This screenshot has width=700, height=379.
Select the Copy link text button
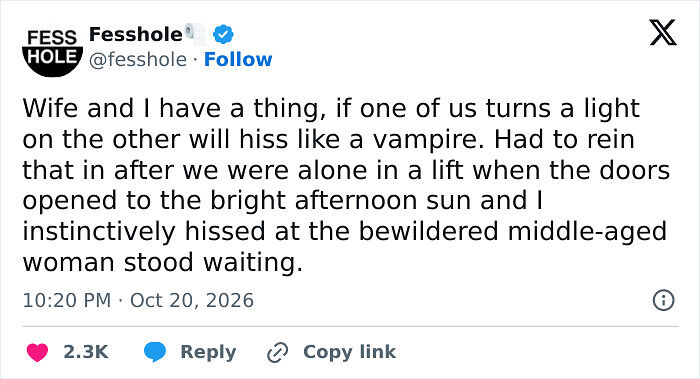tap(349, 352)
